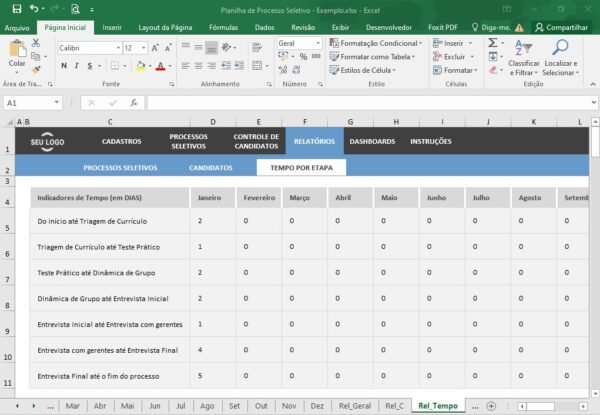Switch to the Layout da Página tab

165,28
